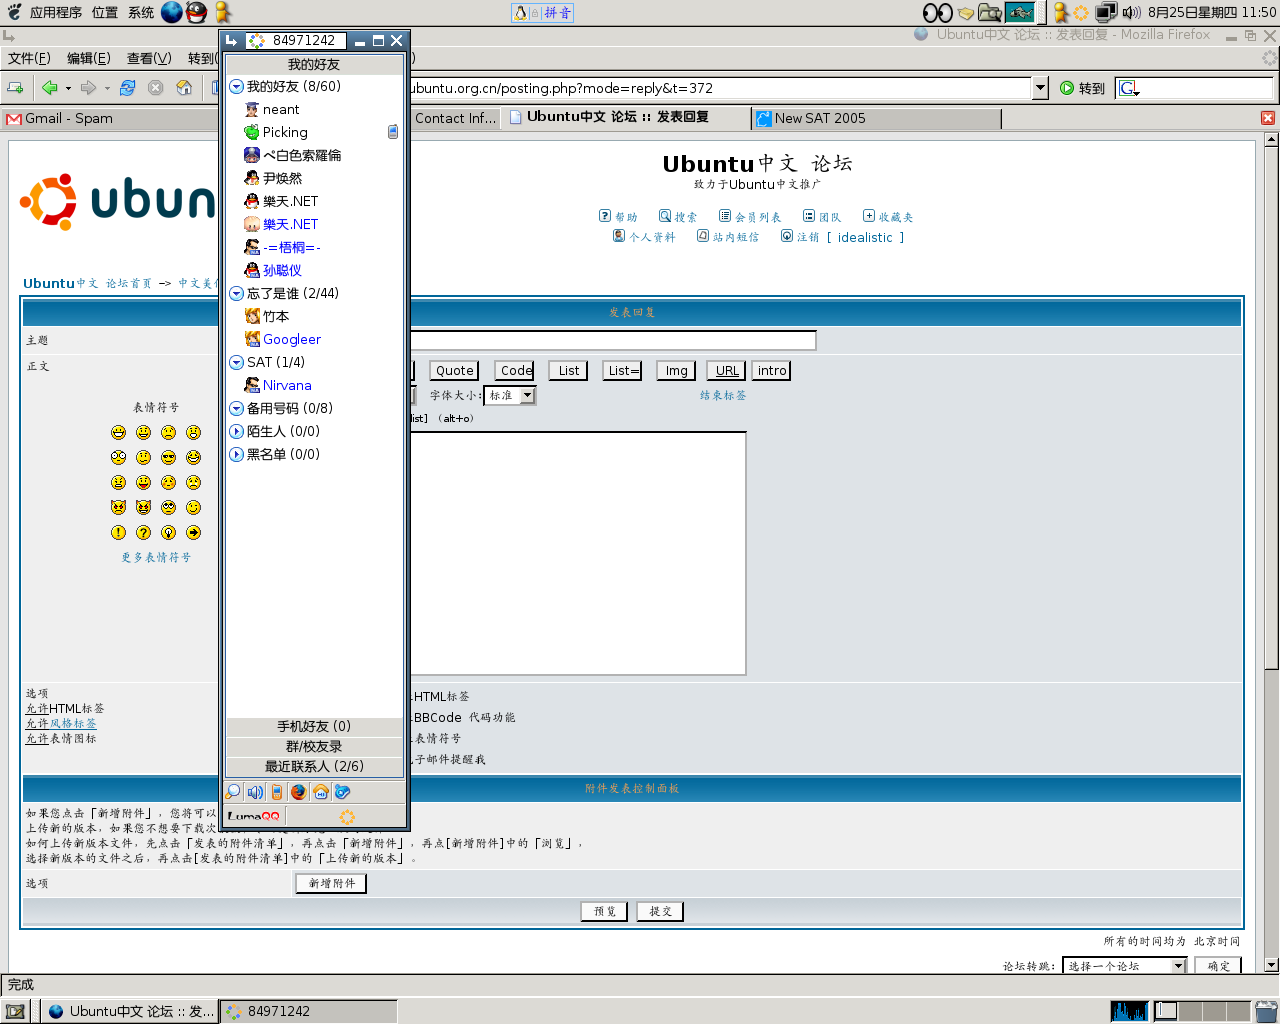Expand the 黑名单 (0/0) group
This screenshot has width=1280, height=1024.
(x=237, y=454)
